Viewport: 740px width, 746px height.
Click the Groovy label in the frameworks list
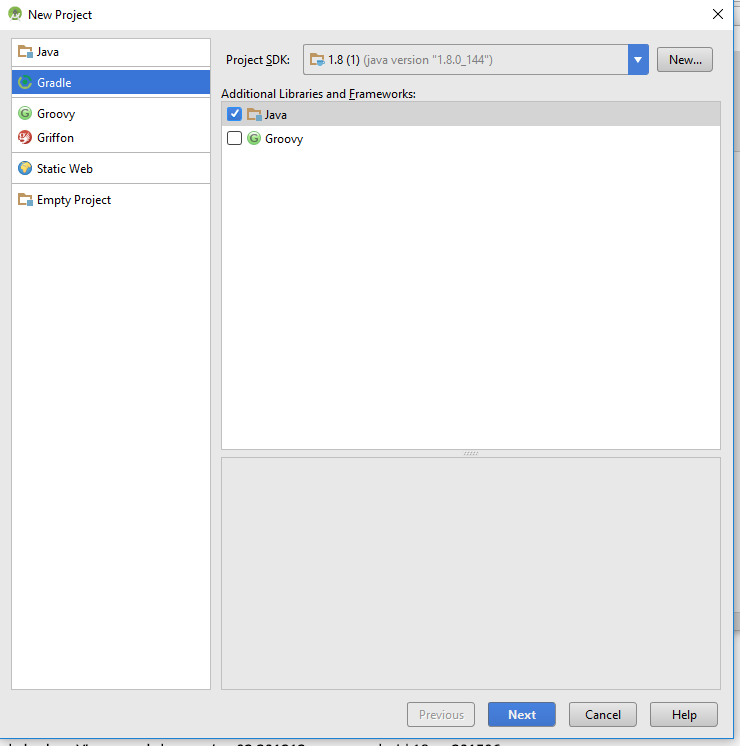point(284,139)
